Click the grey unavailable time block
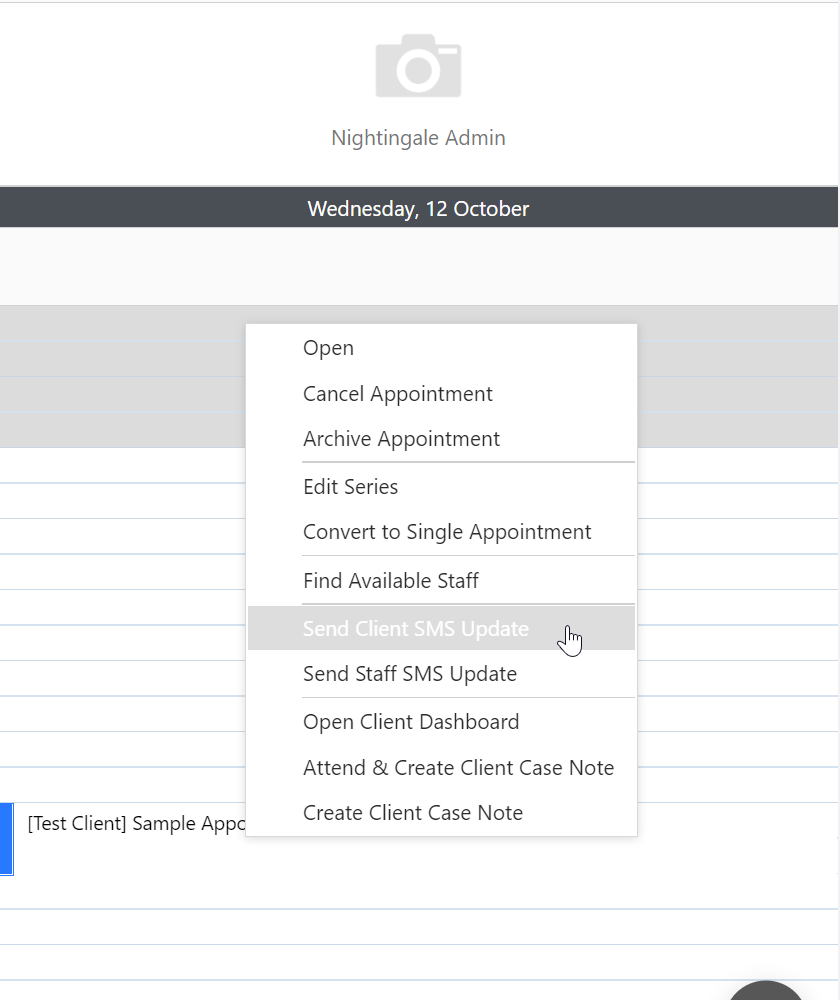The image size is (840, 1000). 122,376
